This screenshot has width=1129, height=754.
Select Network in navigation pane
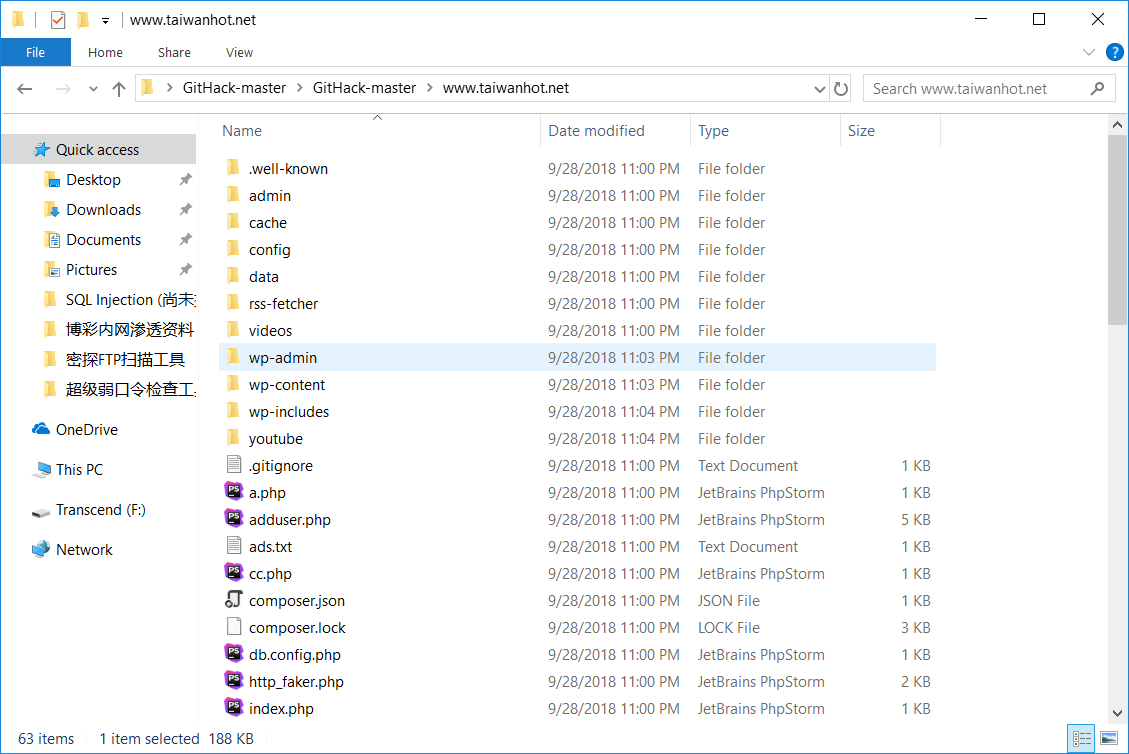tap(84, 549)
